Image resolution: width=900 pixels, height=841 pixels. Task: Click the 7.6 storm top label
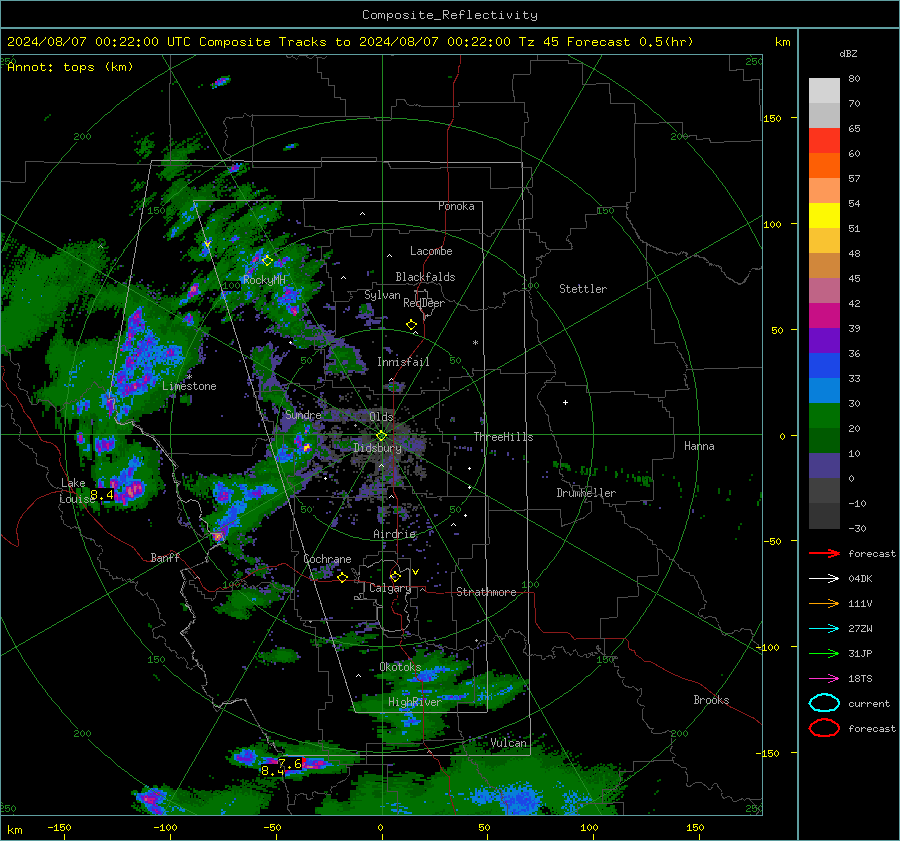290,764
